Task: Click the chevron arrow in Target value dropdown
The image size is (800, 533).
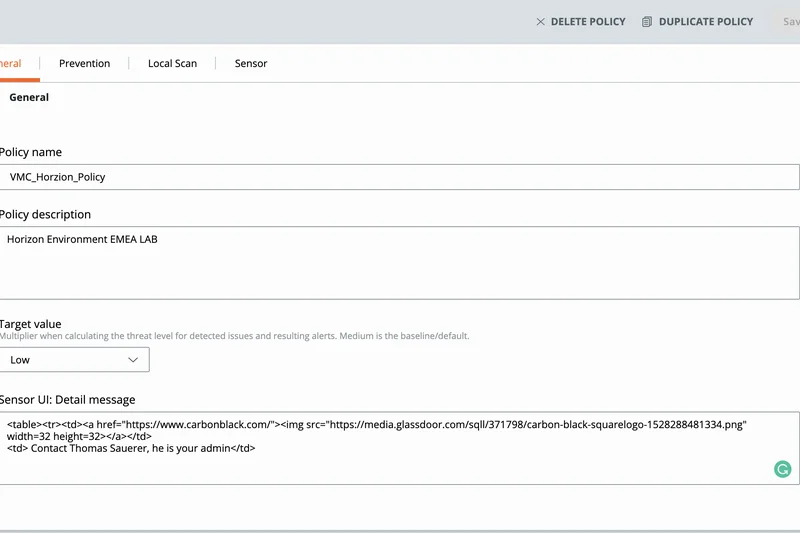Action: coord(133,360)
